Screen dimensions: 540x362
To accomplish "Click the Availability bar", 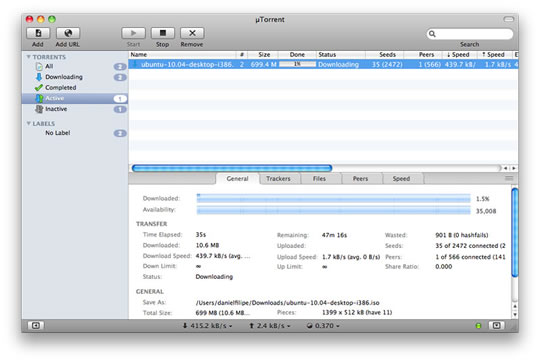I will click(333, 210).
